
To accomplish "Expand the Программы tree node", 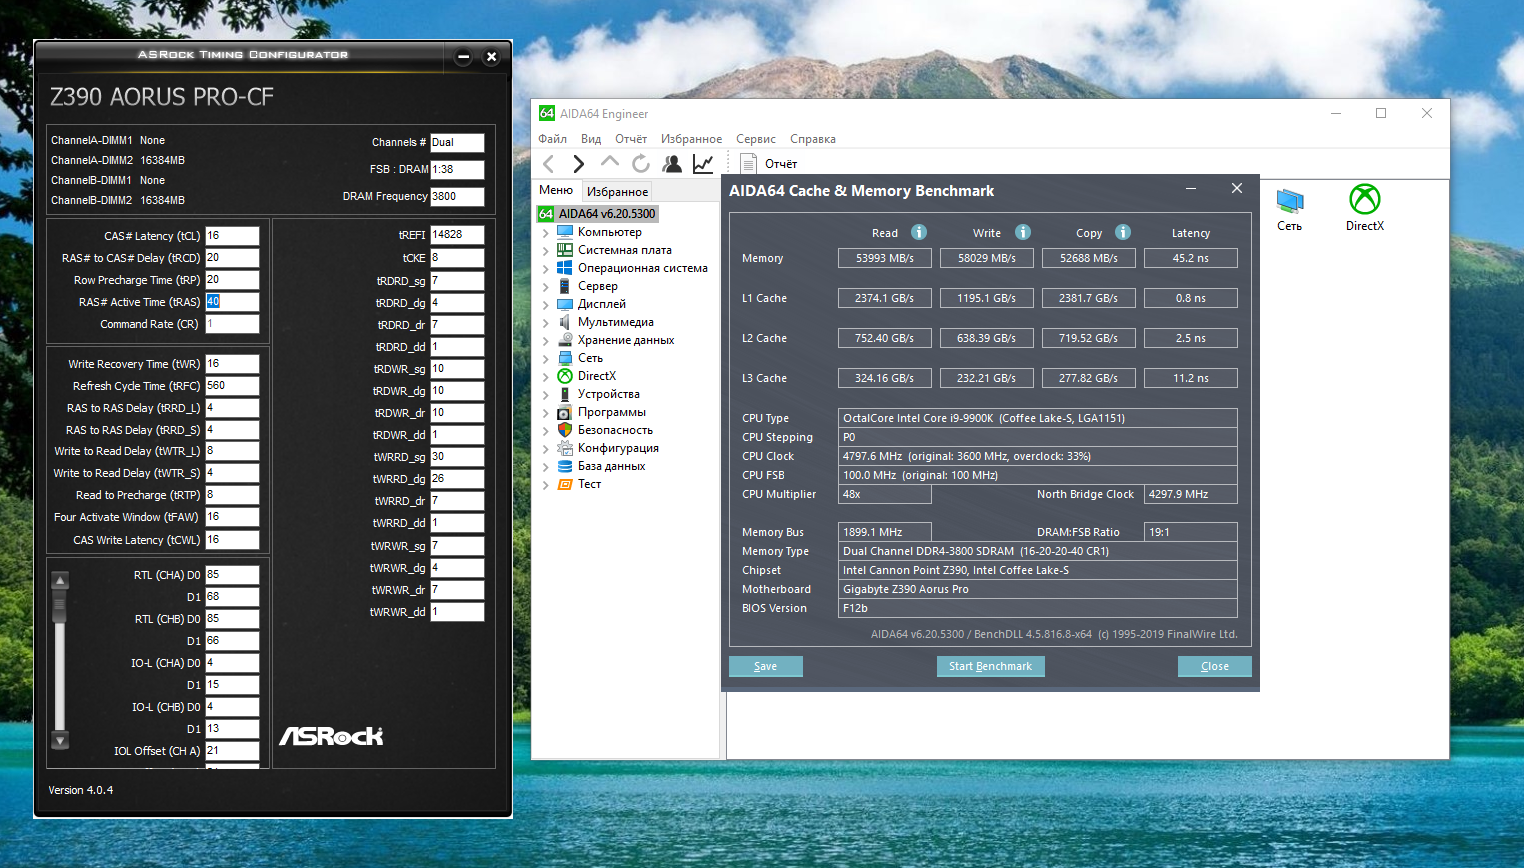I will coord(546,412).
